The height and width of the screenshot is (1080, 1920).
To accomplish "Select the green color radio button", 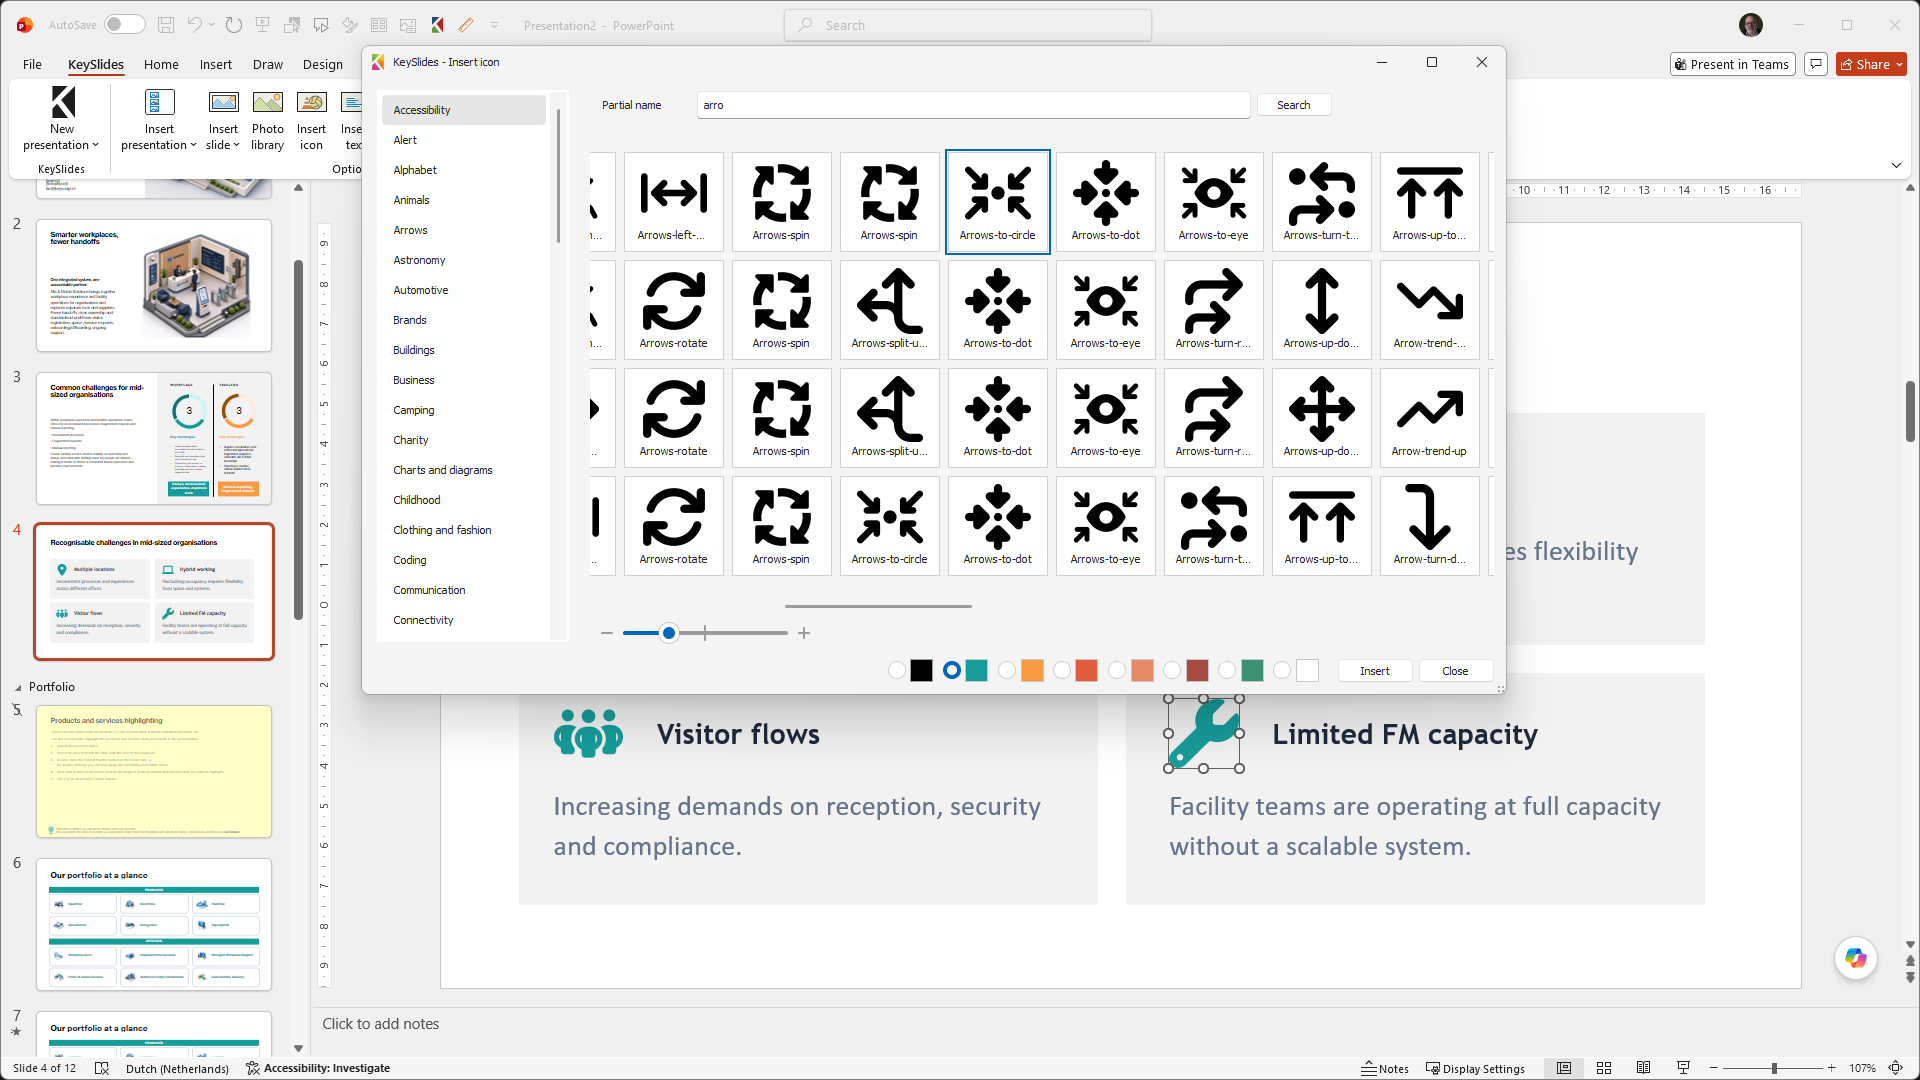I will (1227, 671).
